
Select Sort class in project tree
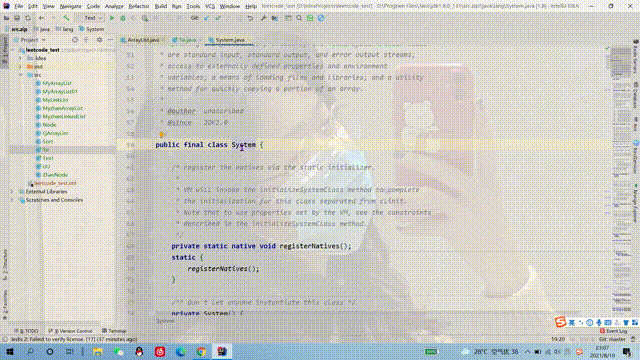(48, 142)
